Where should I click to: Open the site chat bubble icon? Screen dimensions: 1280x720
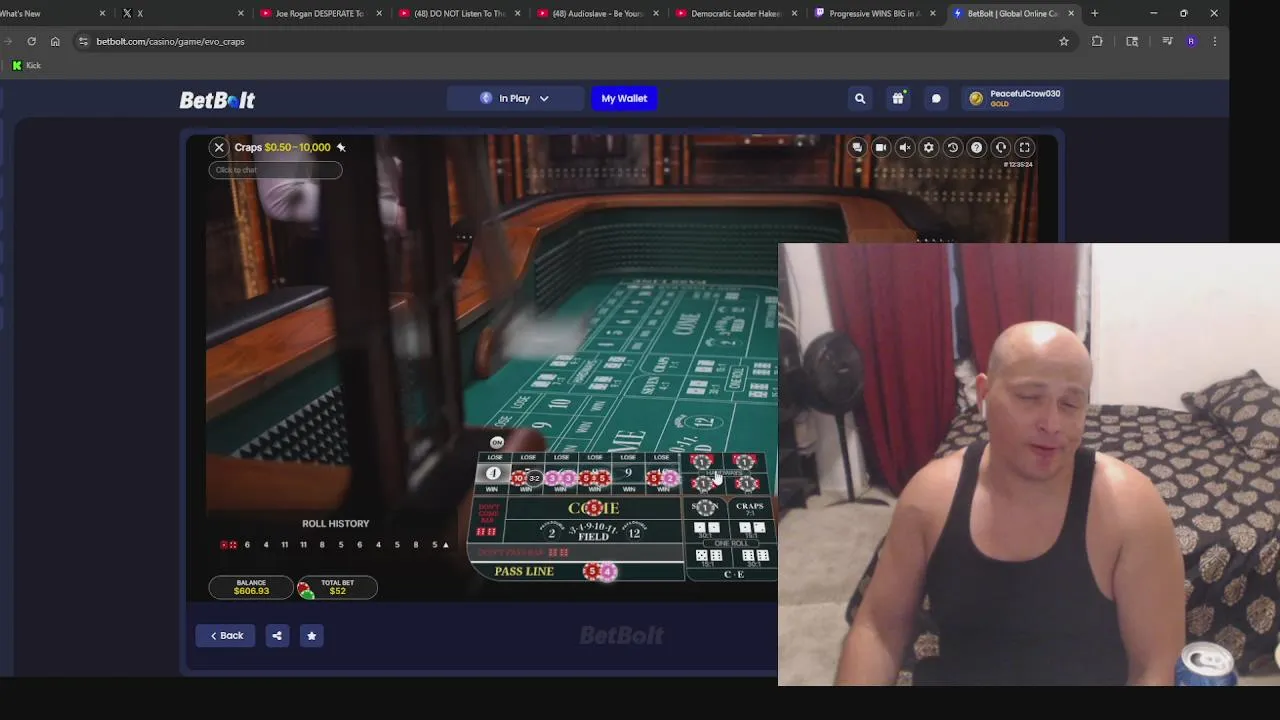tap(936, 98)
